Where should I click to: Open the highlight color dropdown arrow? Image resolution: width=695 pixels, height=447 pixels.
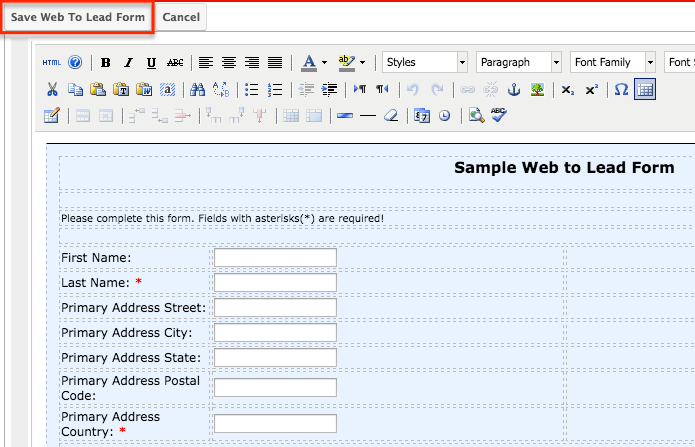point(363,63)
